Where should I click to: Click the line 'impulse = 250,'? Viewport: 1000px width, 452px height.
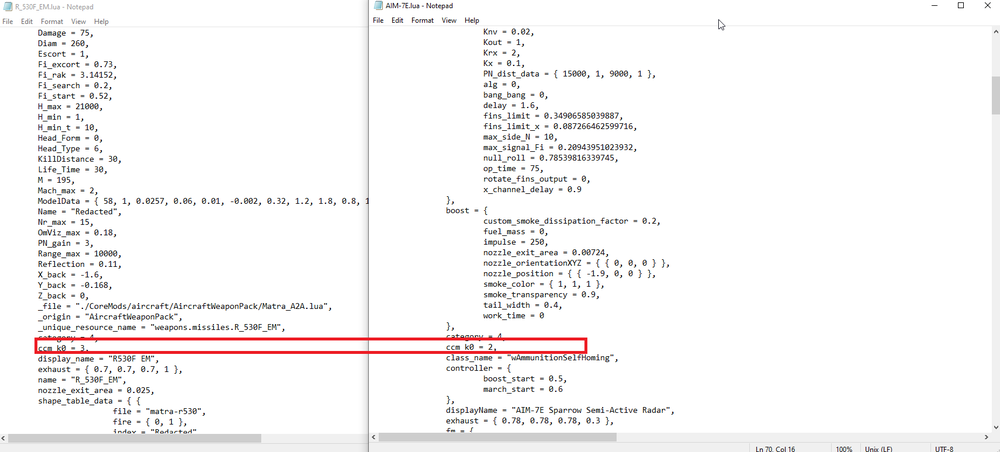click(x=516, y=242)
